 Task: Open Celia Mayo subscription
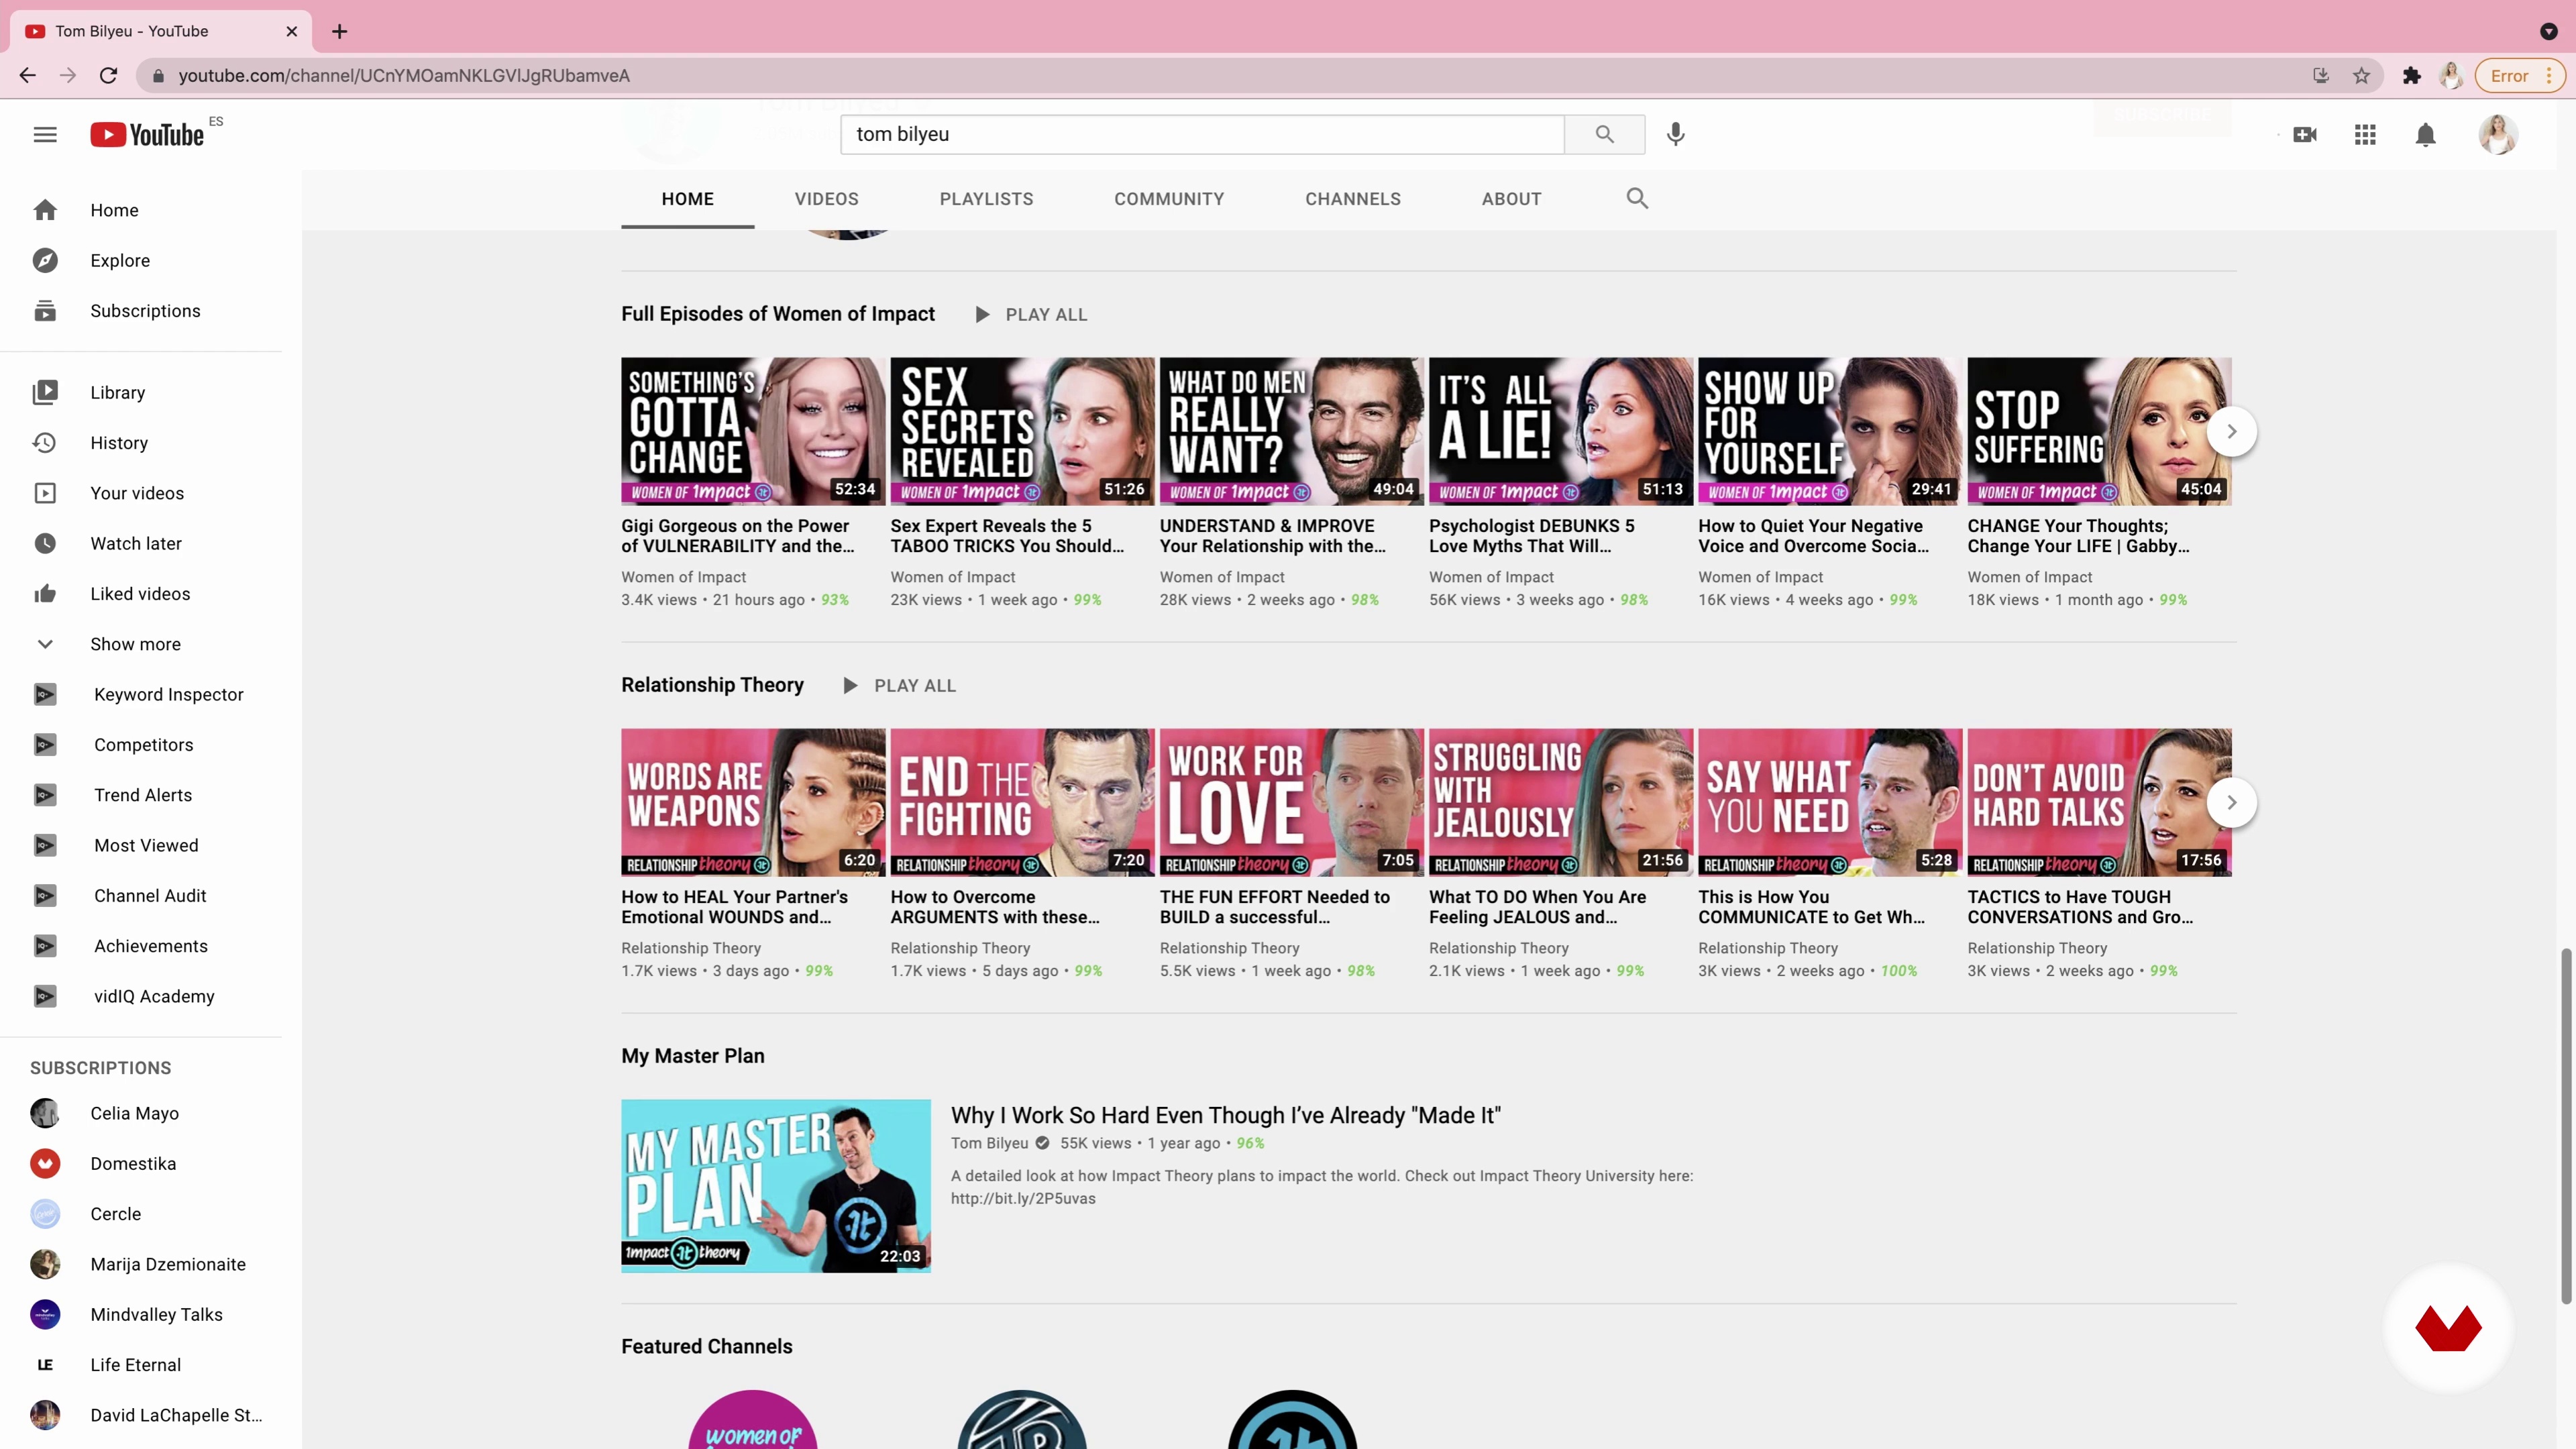click(141, 1113)
